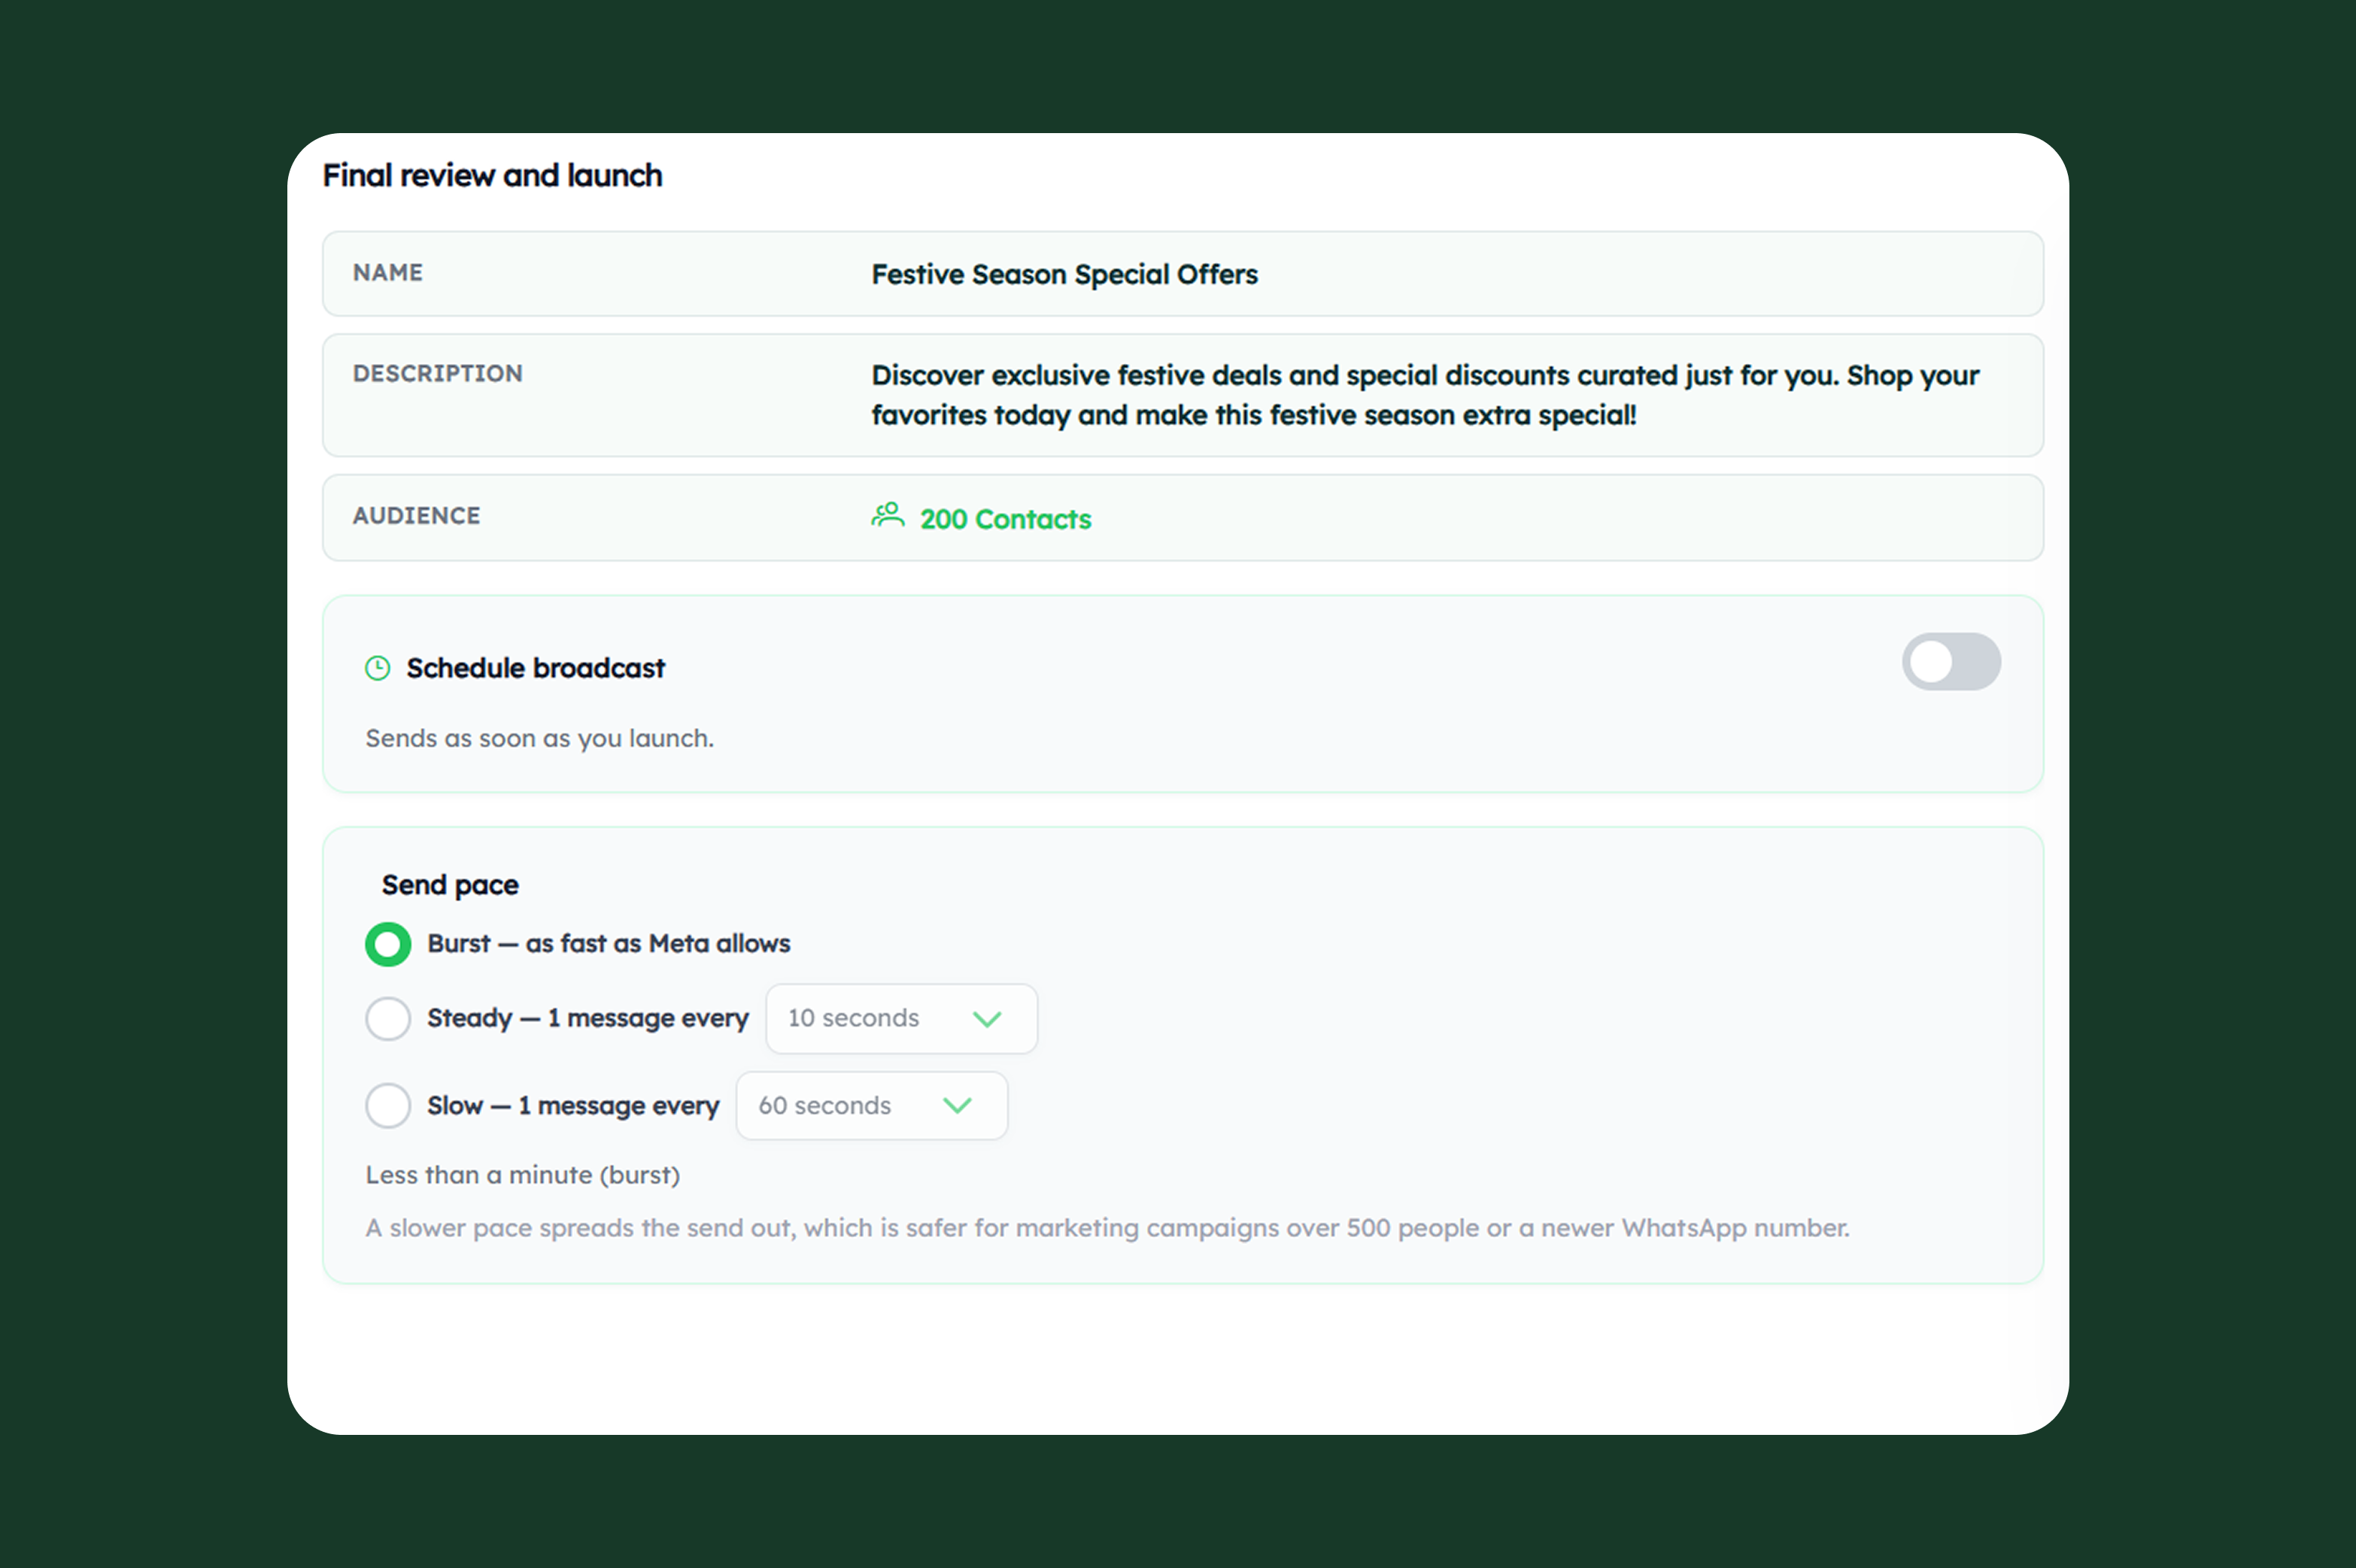This screenshot has height=1568, width=2356.
Task: Toggle the Schedule broadcast switch
Action: [1950, 661]
